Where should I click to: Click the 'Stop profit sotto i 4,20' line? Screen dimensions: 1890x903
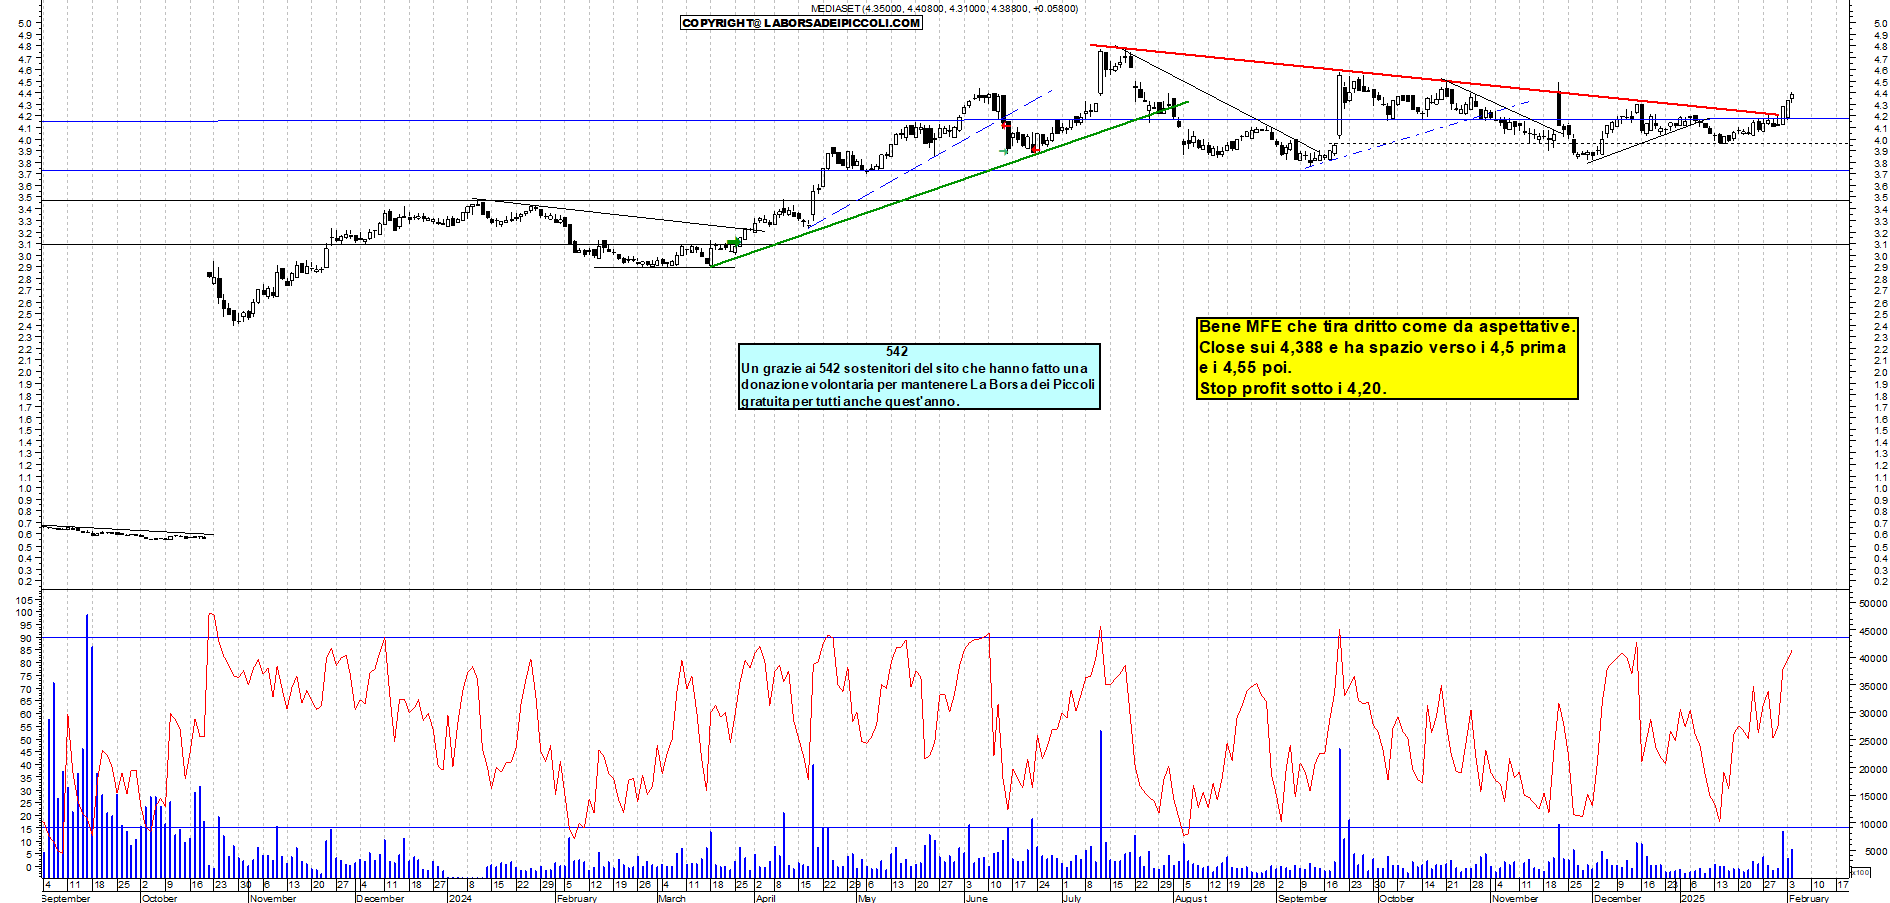coord(1293,389)
